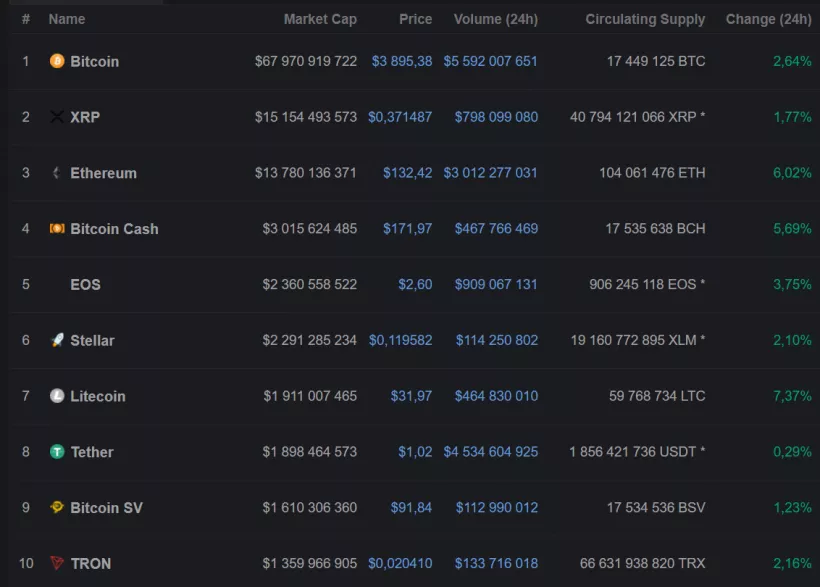
Task: Click the XRP logo icon
Action: pos(57,117)
